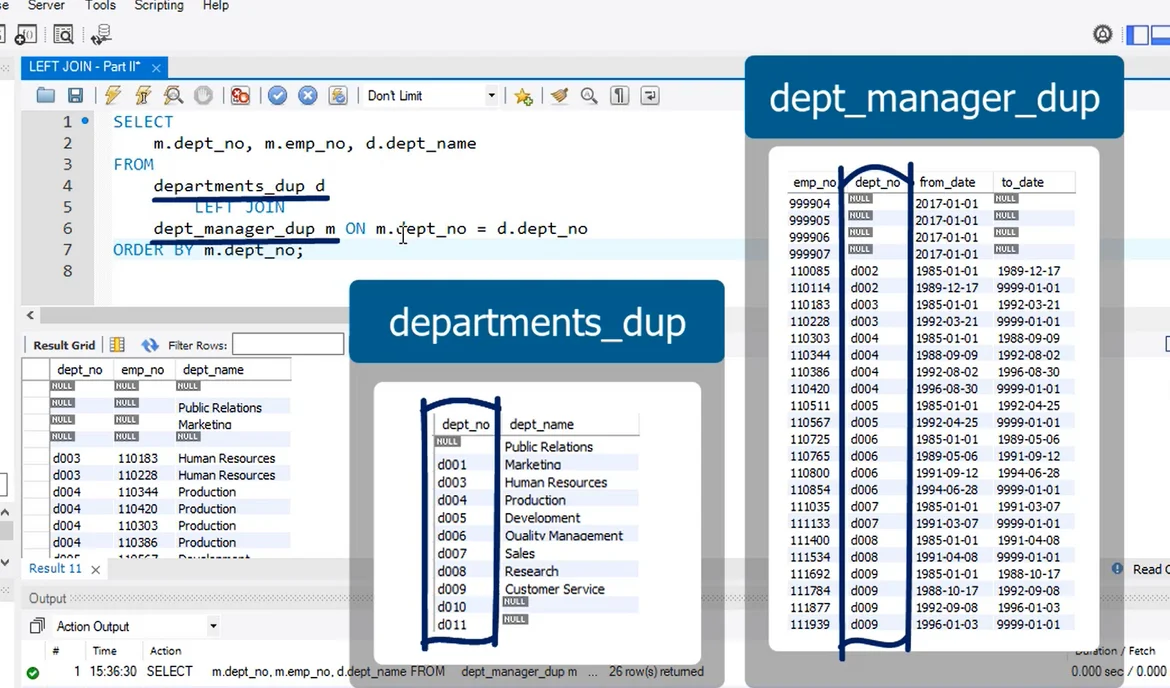Beautify the query with the broom icon
The width and height of the screenshot is (1170, 688).
click(559, 96)
